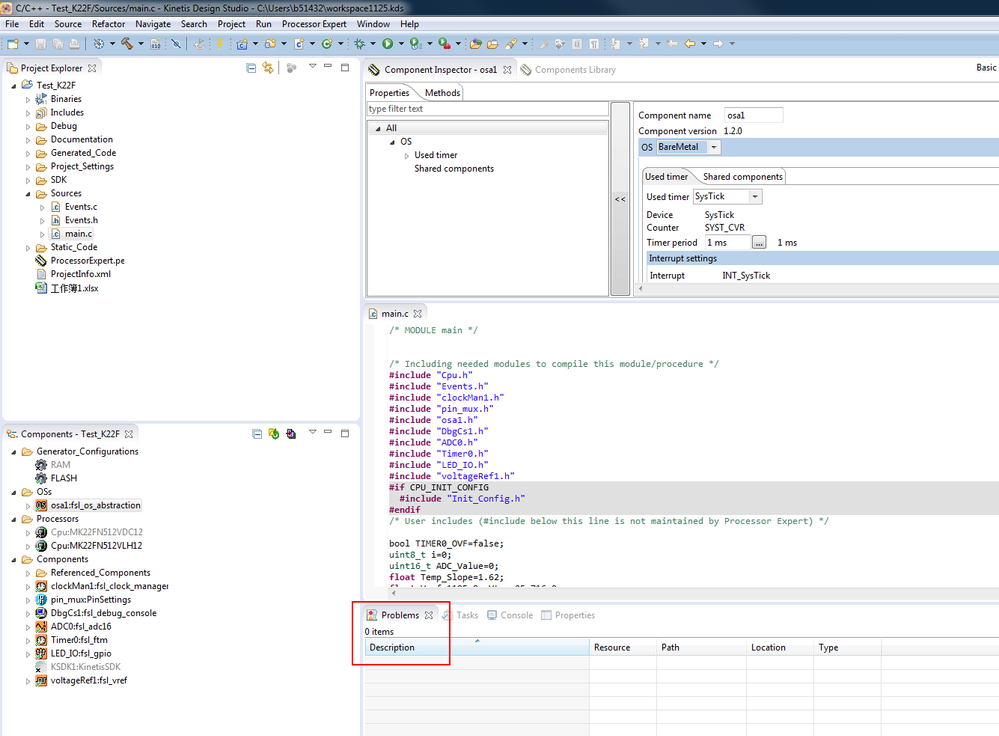
Task: Close the main.c editor tab
Action: point(418,314)
